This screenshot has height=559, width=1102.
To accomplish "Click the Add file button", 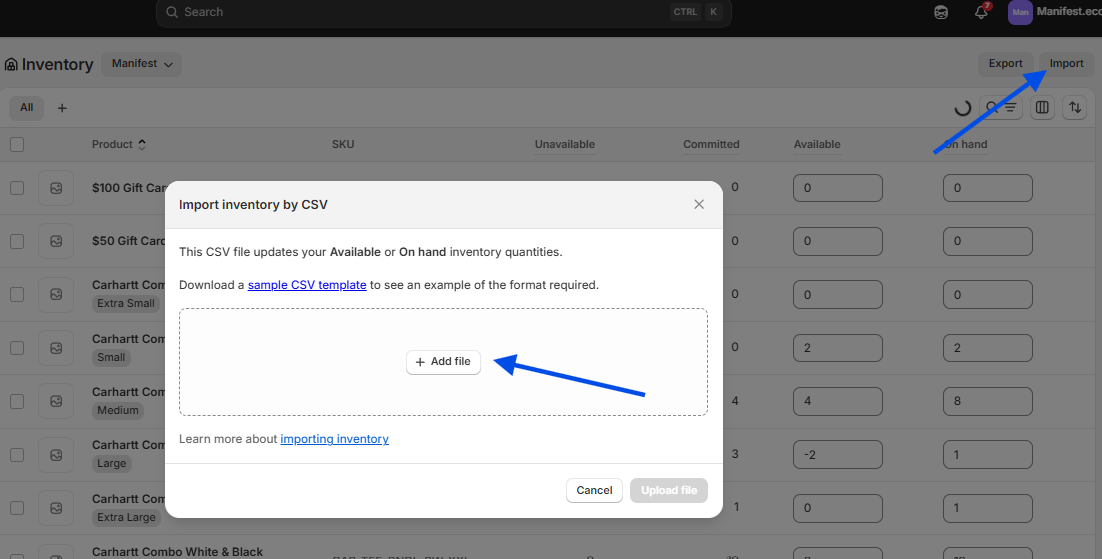I will tap(443, 362).
